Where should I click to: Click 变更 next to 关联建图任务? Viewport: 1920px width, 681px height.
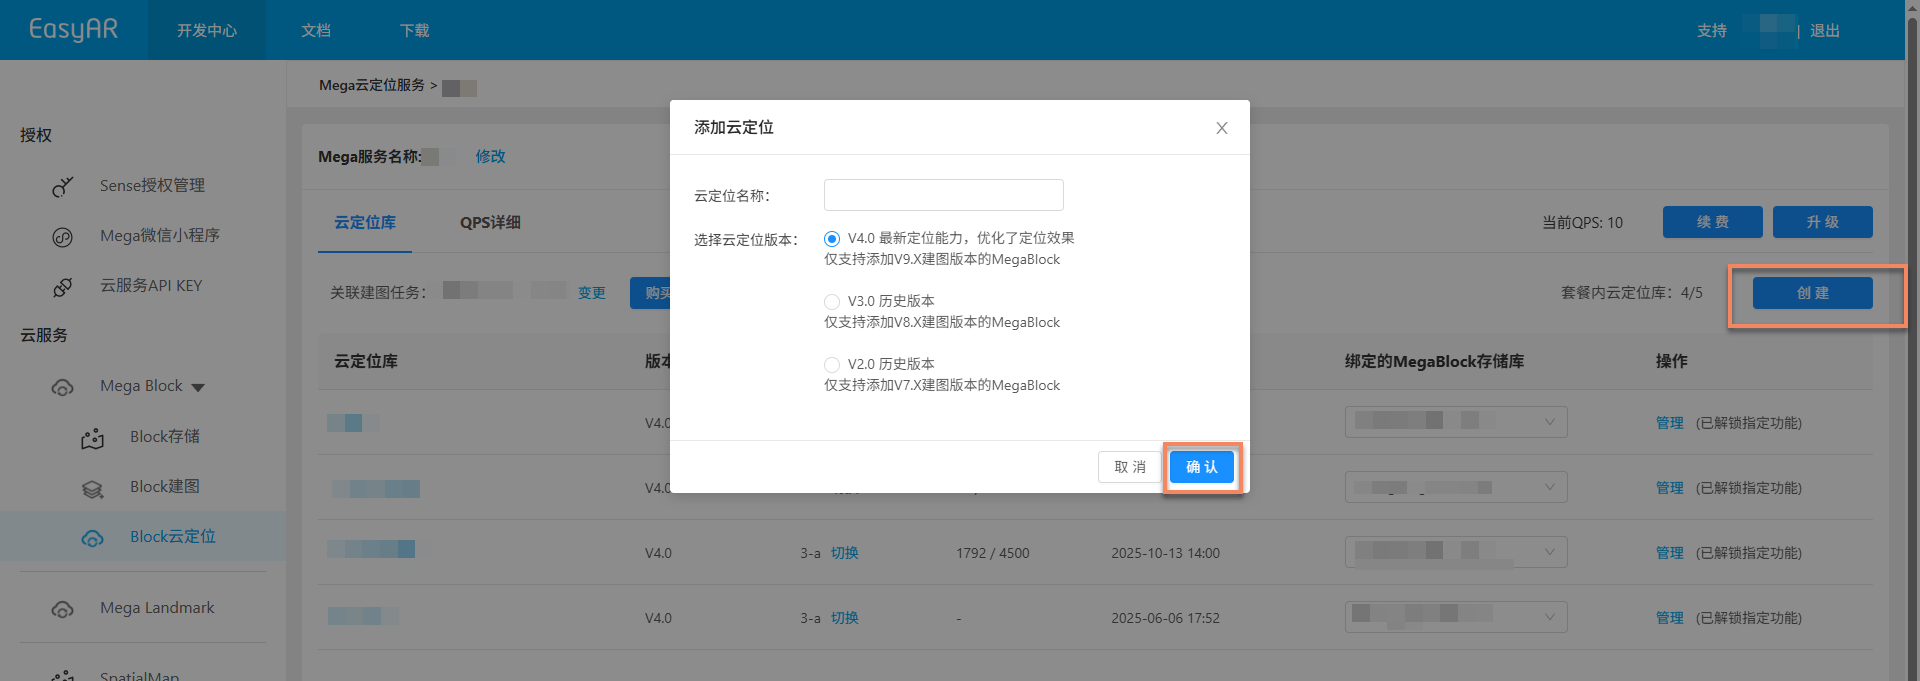click(x=592, y=293)
